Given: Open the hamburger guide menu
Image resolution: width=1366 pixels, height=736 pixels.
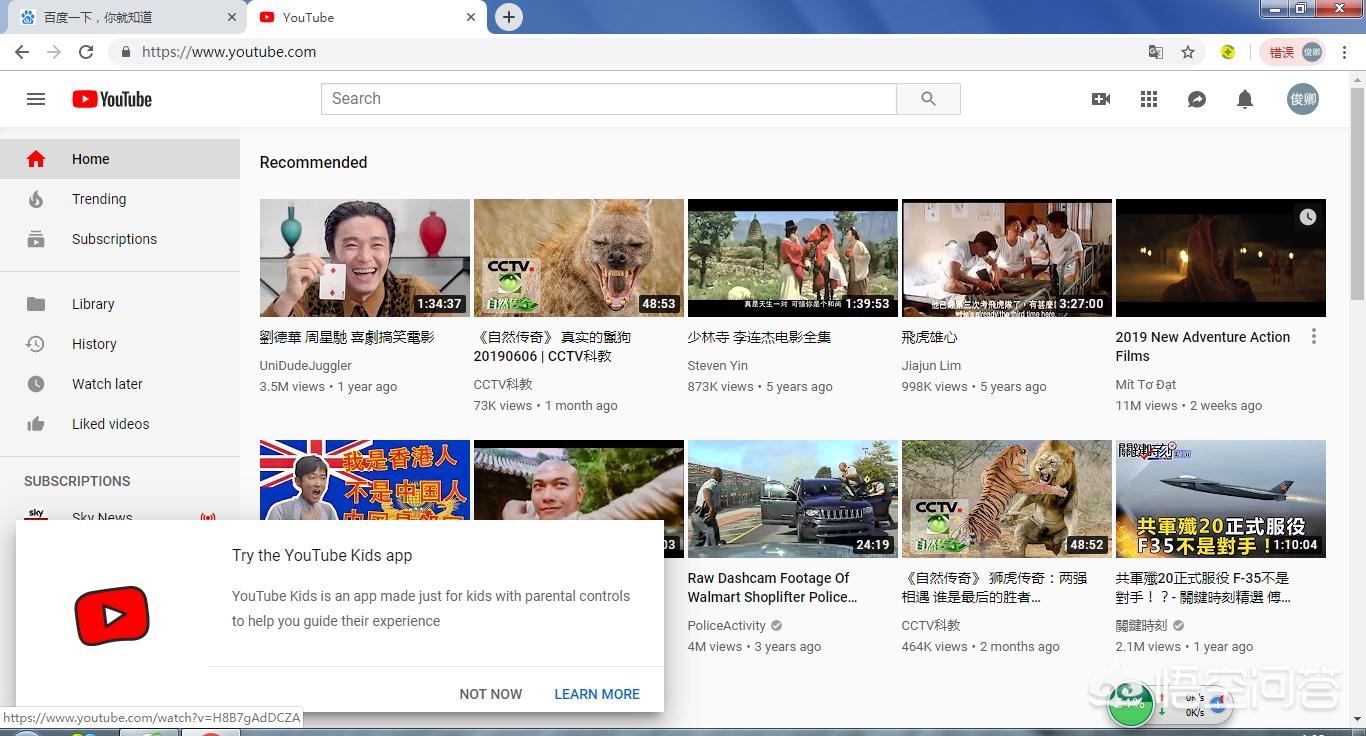Looking at the screenshot, I should pyautogui.click(x=36, y=99).
